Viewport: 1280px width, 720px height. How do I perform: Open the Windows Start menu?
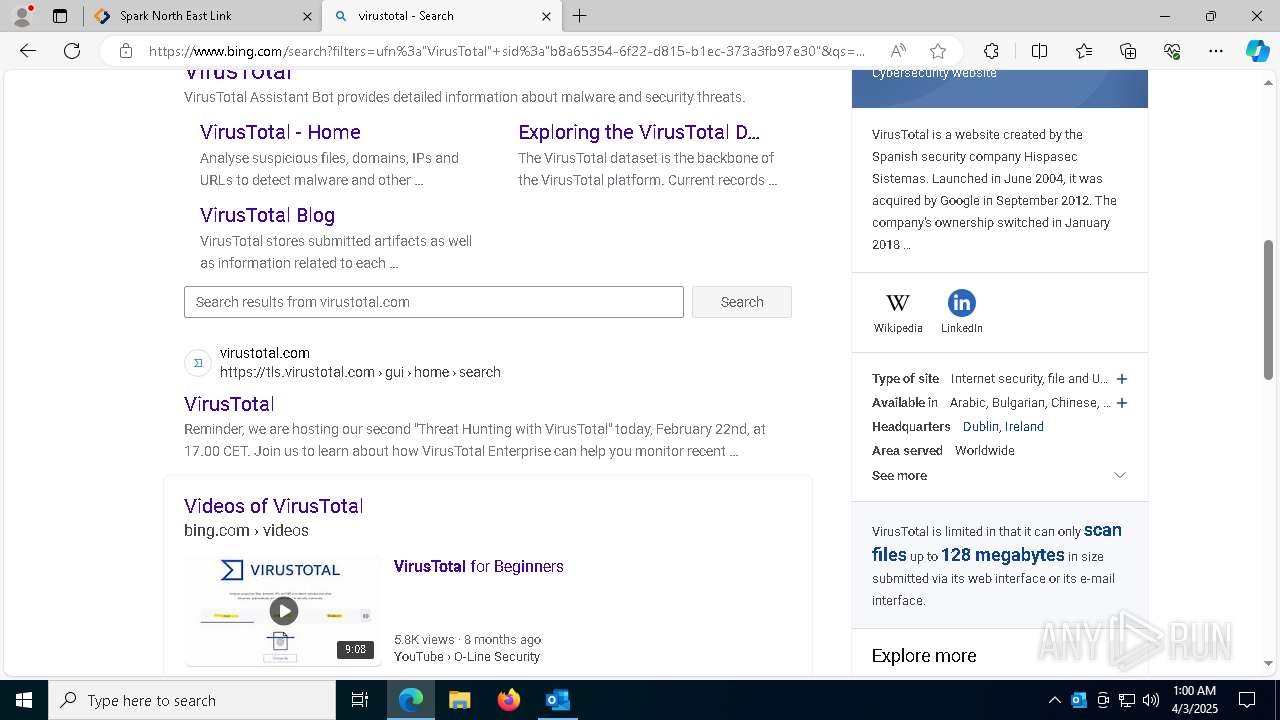click(x=24, y=700)
